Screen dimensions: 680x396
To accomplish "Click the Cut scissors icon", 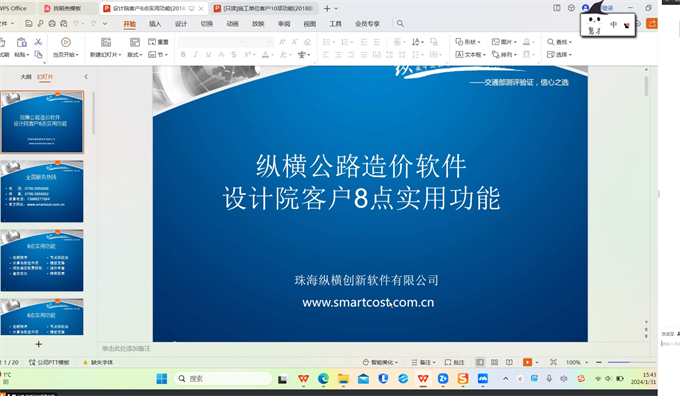I will 38,42.
